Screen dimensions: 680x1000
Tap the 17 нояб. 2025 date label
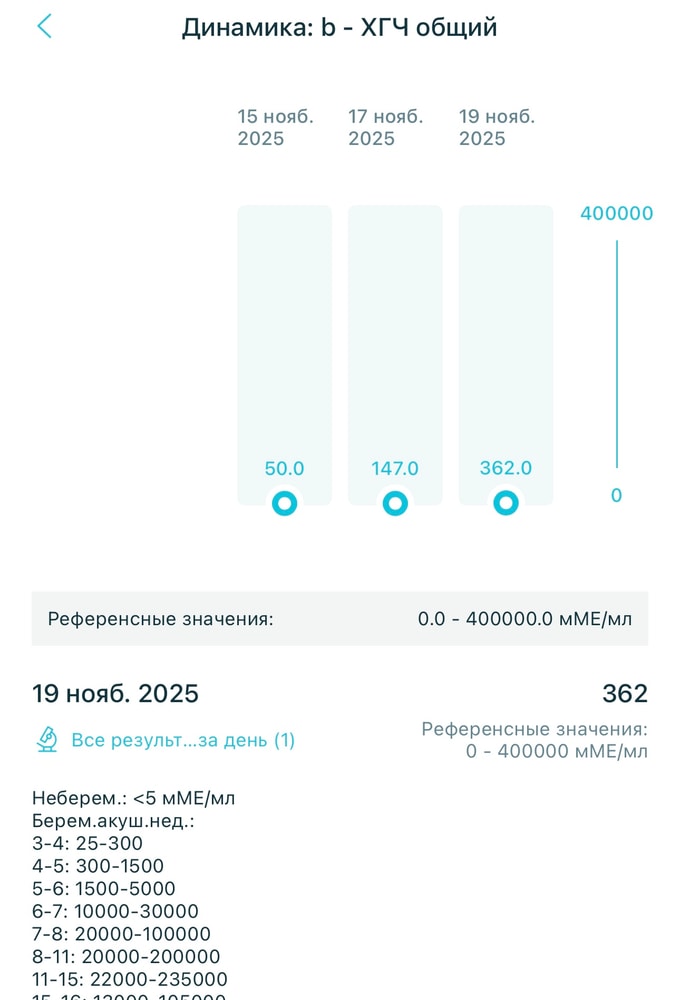click(x=385, y=128)
